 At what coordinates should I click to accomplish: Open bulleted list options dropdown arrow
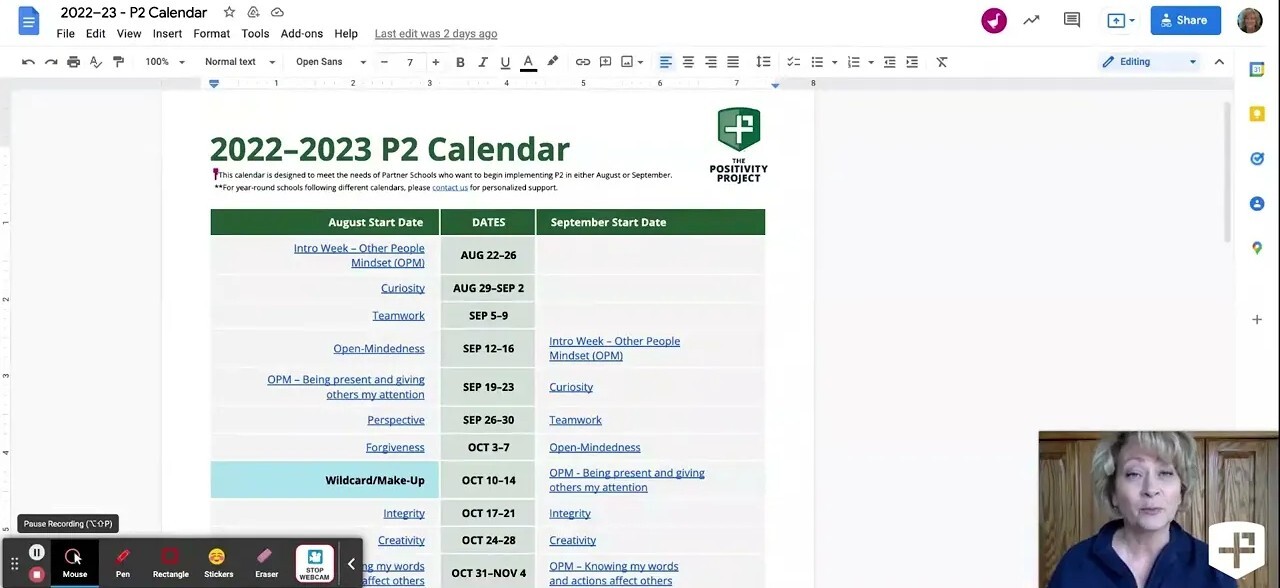[834, 62]
